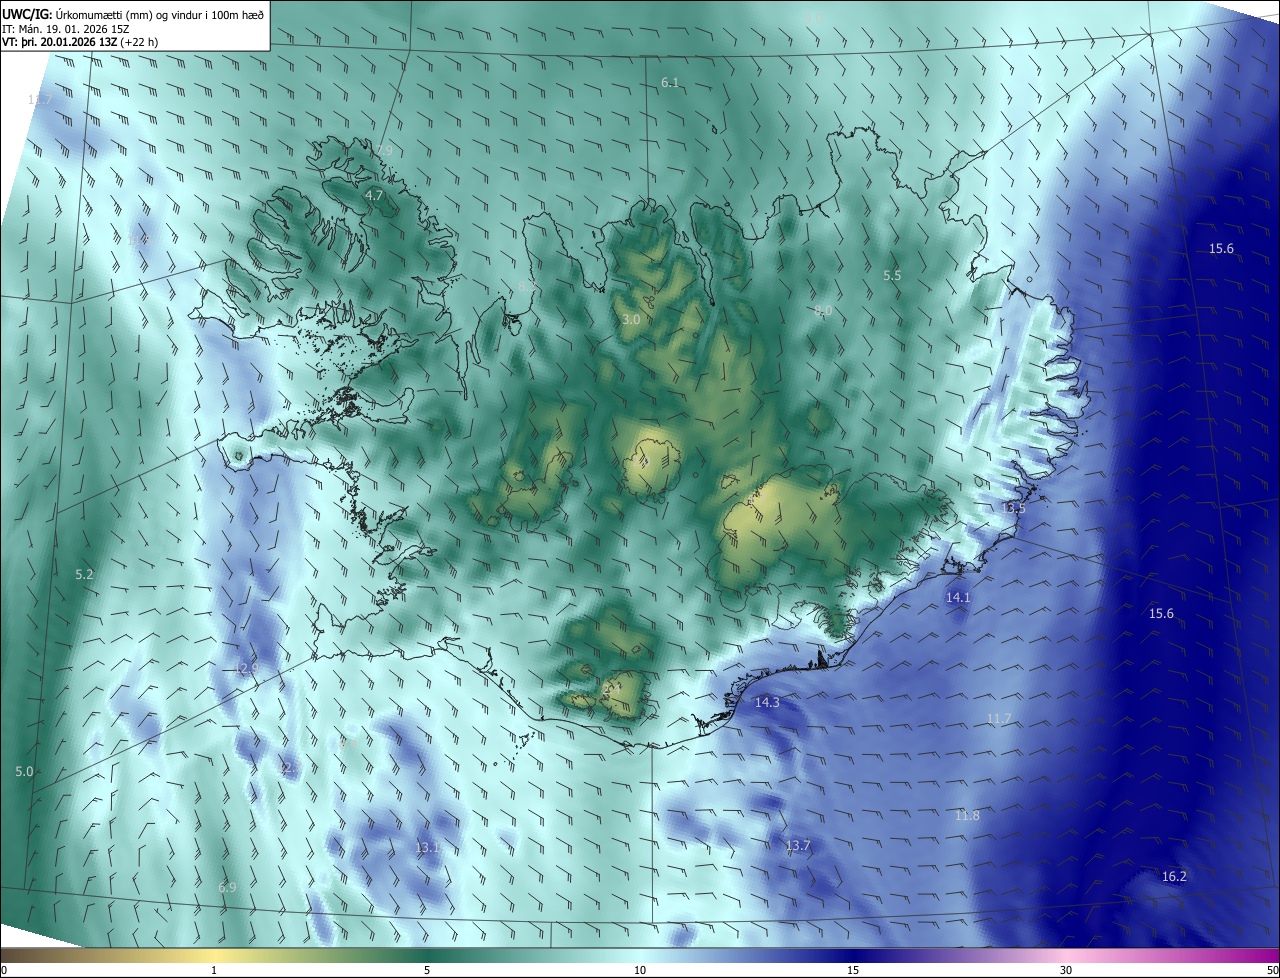
Task: Click the '50' tick on color scale
Action: pyautogui.click(x=1272, y=971)
